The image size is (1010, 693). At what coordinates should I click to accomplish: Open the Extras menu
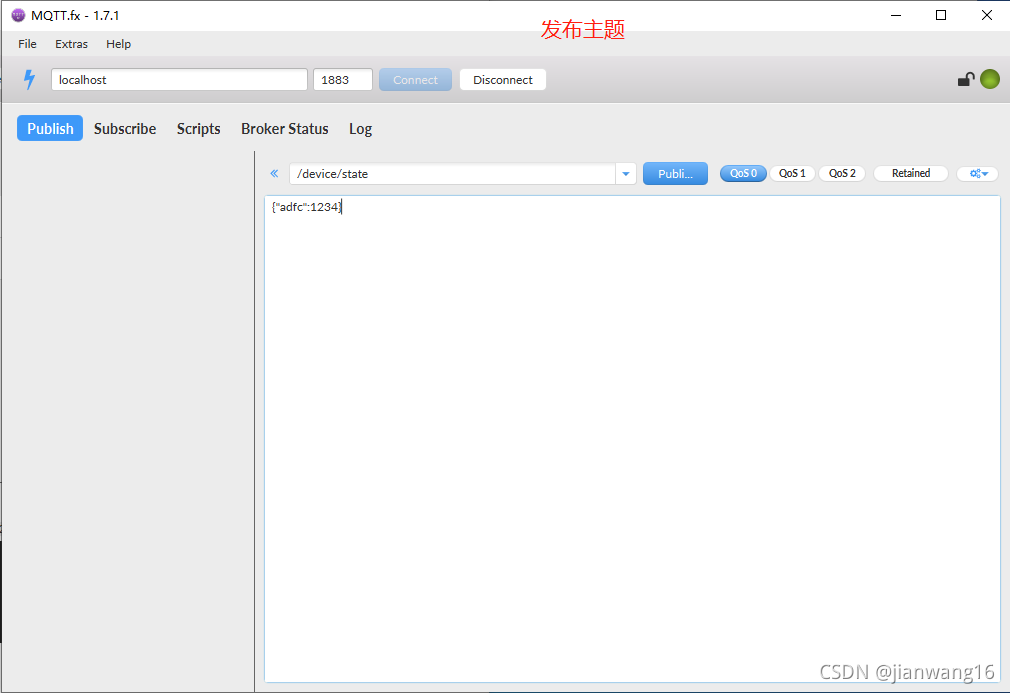(71, 44)
